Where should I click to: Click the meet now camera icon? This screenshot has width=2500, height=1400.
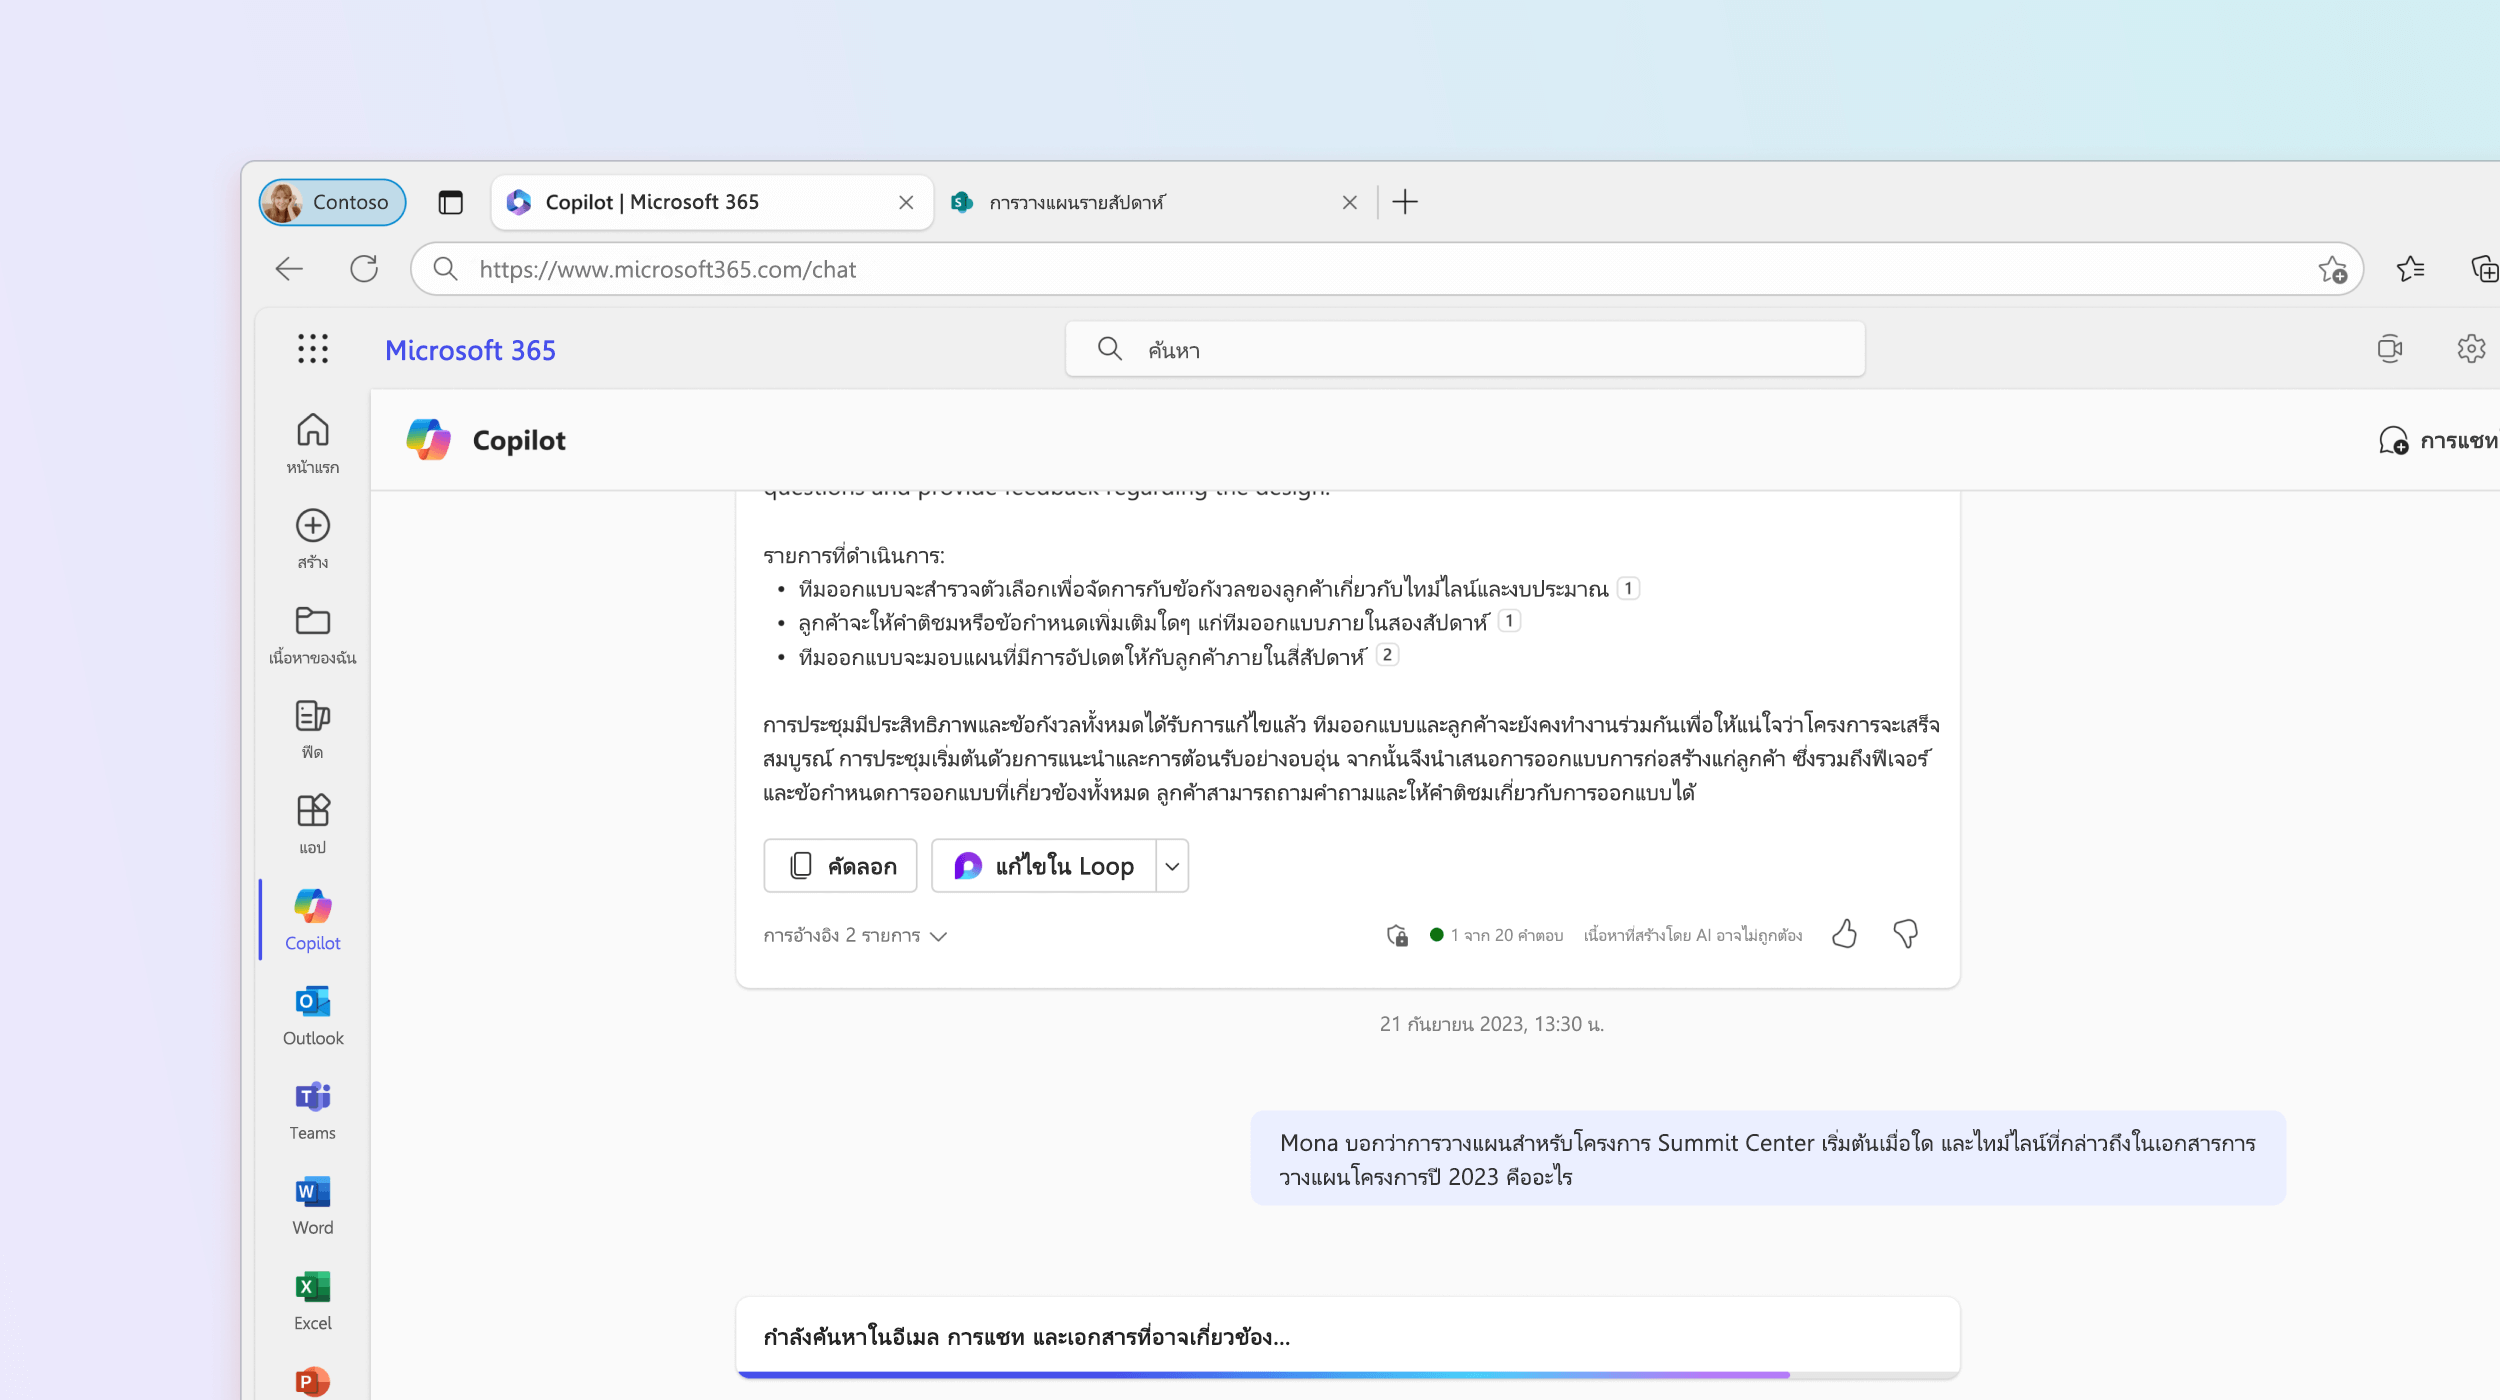pos(2390,349)
